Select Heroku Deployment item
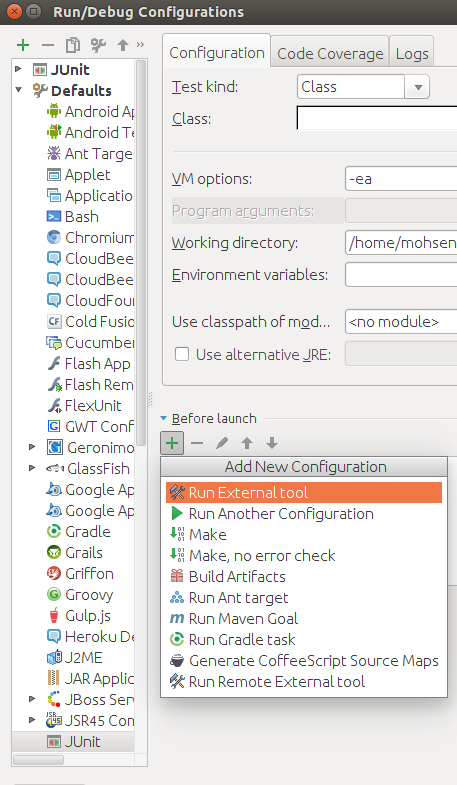This screenshot has height=785, width=457. click(x=90, y=636)
